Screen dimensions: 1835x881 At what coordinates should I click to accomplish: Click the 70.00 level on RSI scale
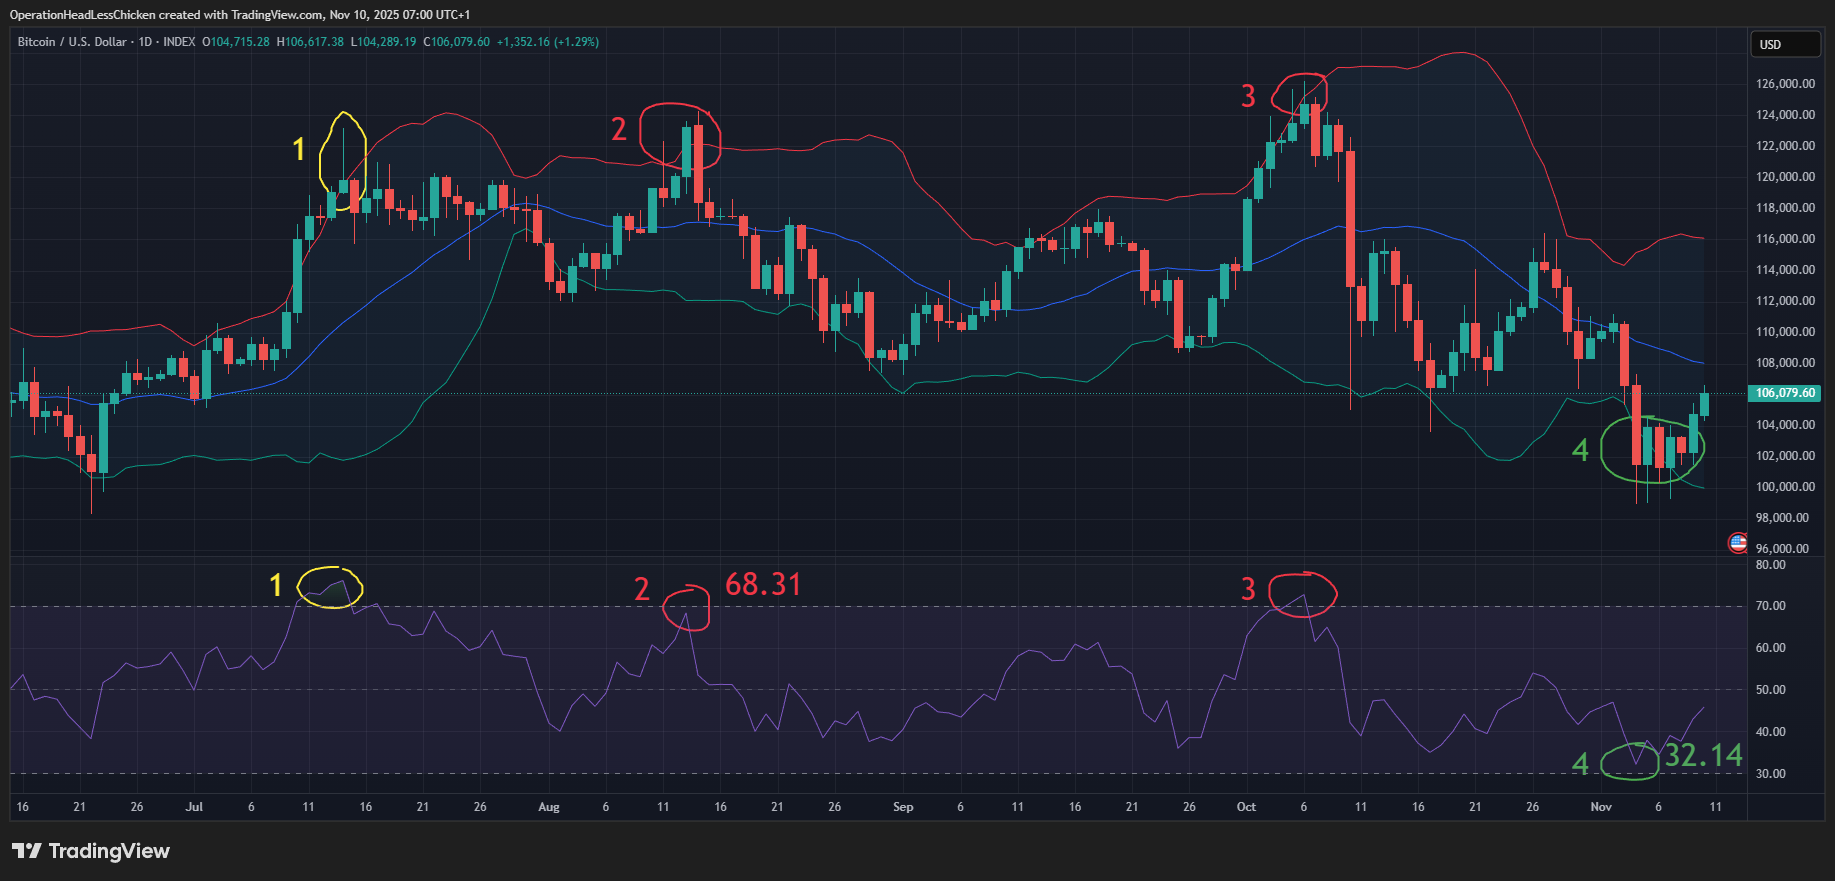pos(1770,606)
